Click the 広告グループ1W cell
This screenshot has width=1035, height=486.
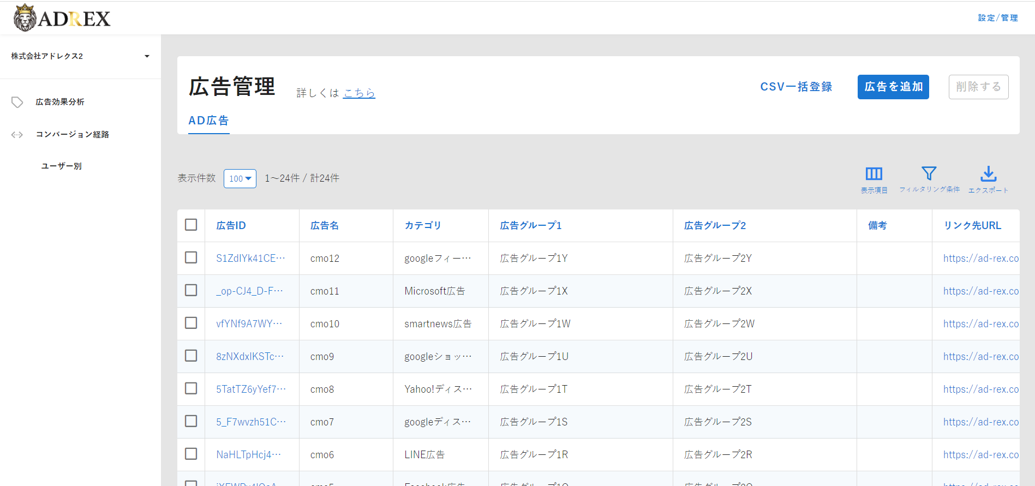point(535,324)
